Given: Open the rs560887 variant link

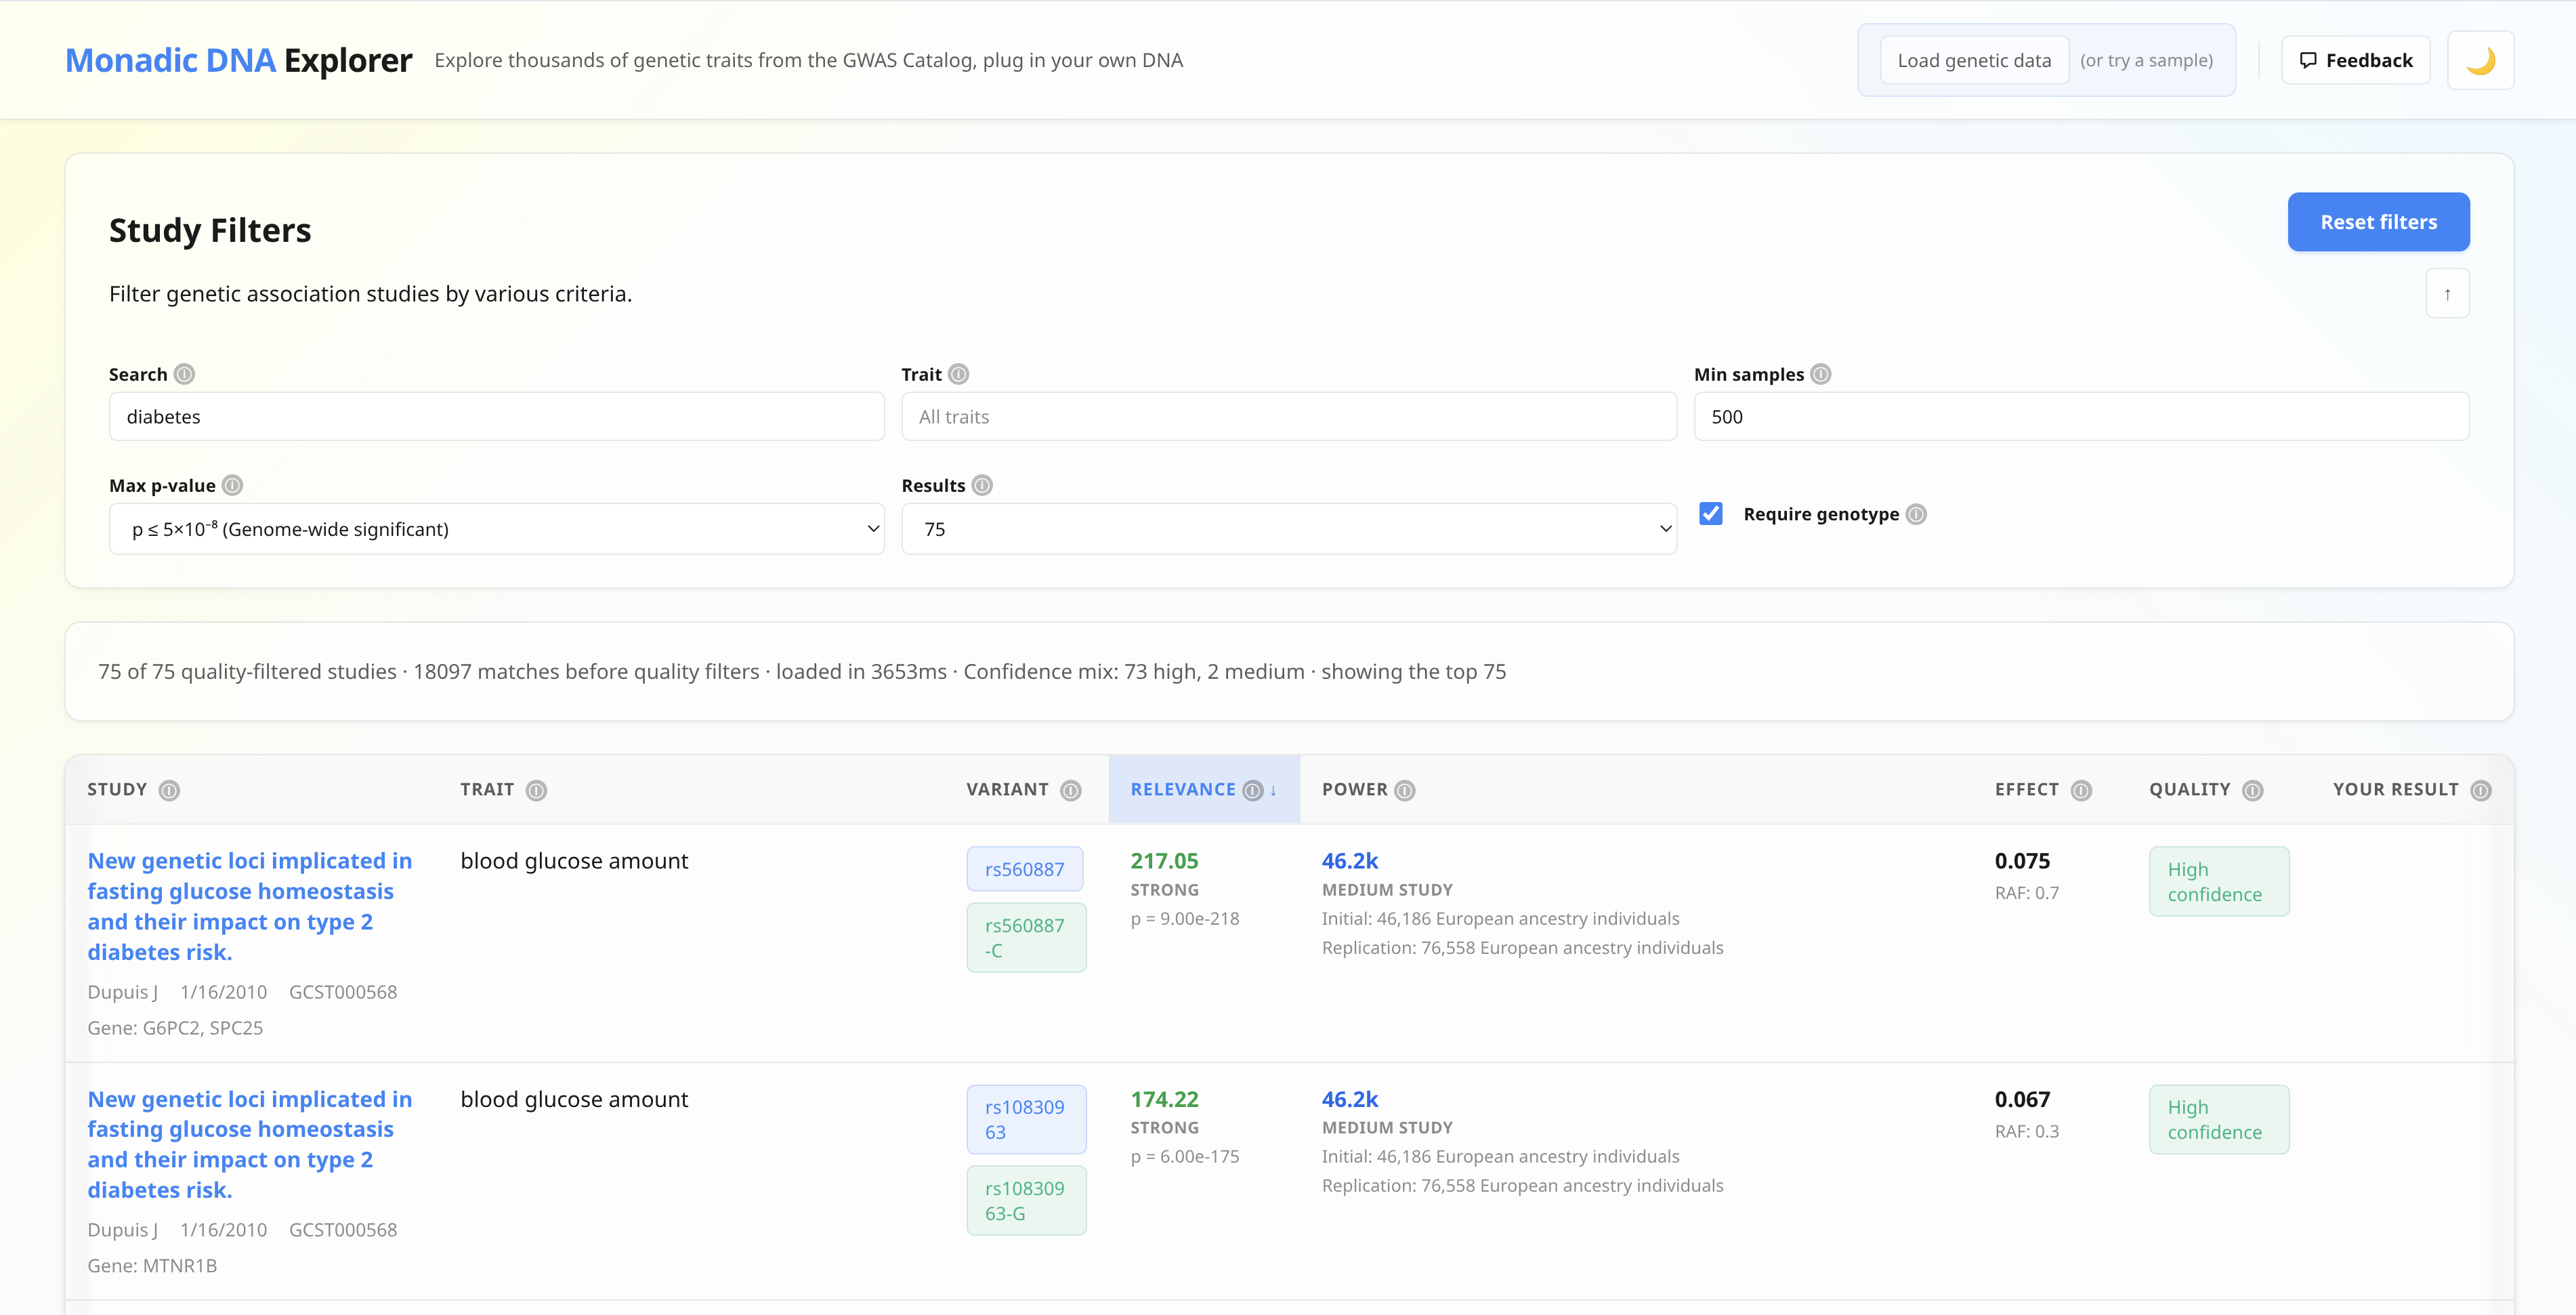Looking at the screenshot, I should [1025, 869].
